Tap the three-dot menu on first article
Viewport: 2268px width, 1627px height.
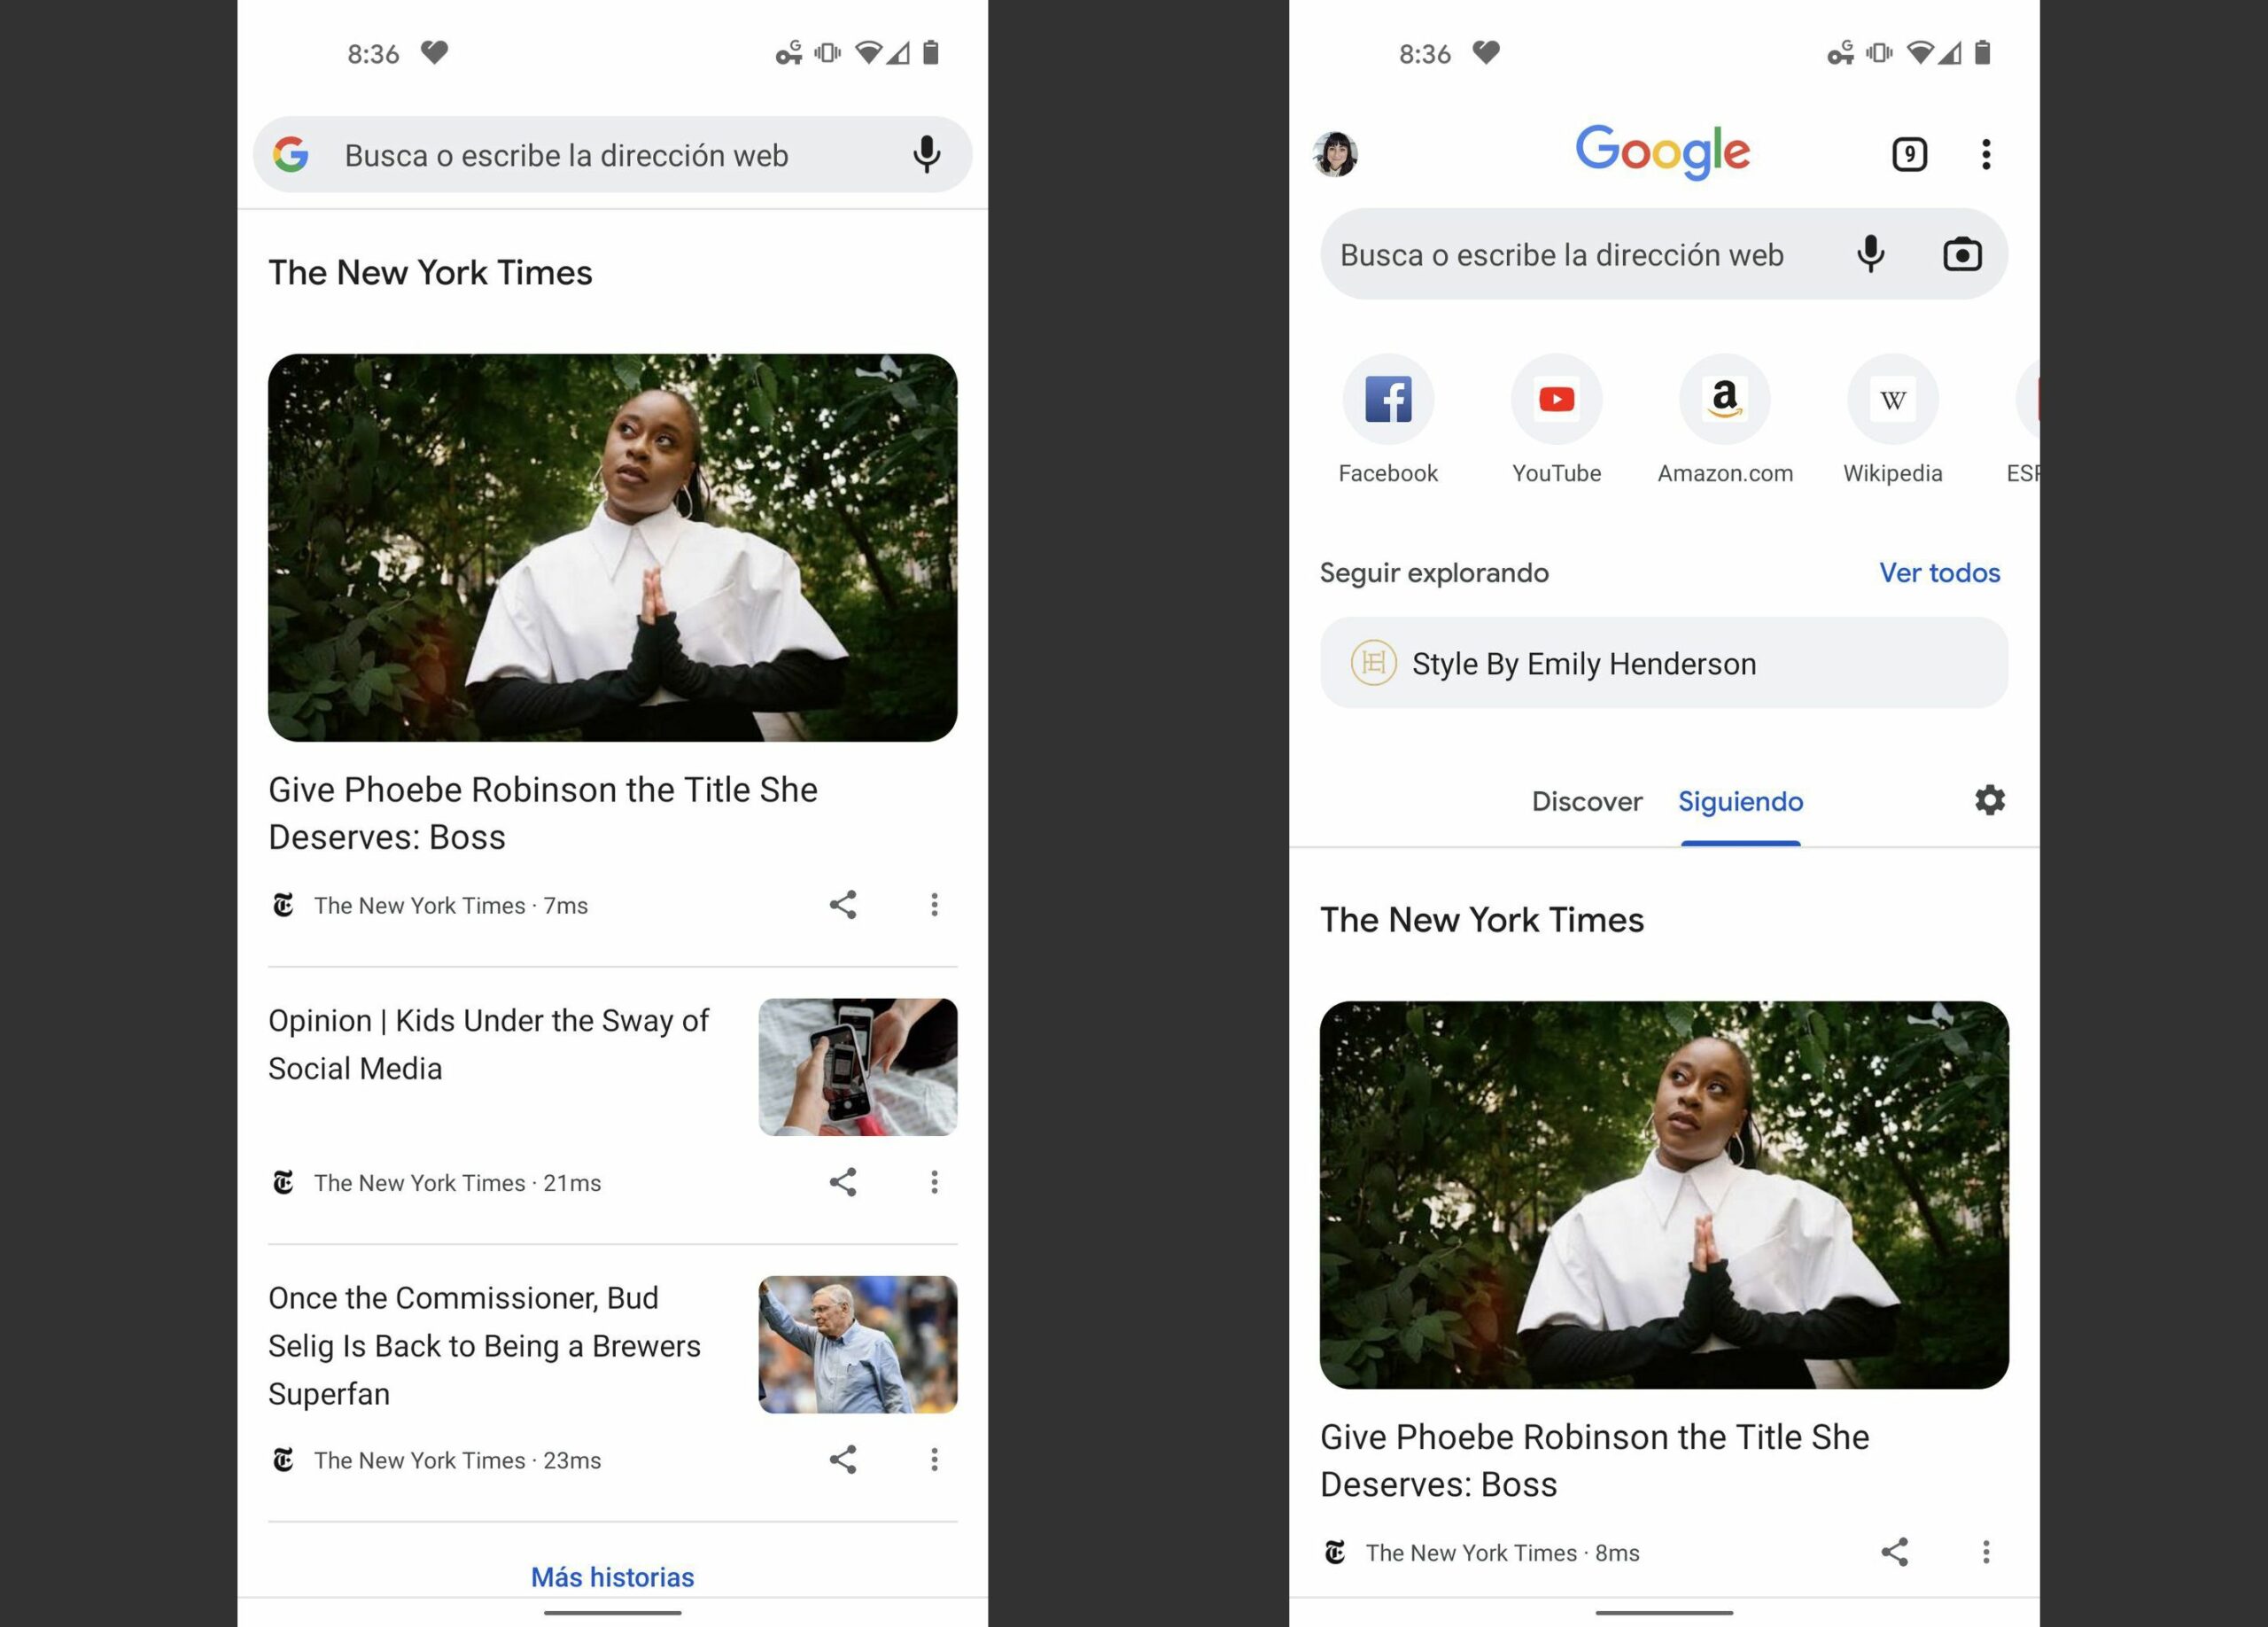[935, 903]
